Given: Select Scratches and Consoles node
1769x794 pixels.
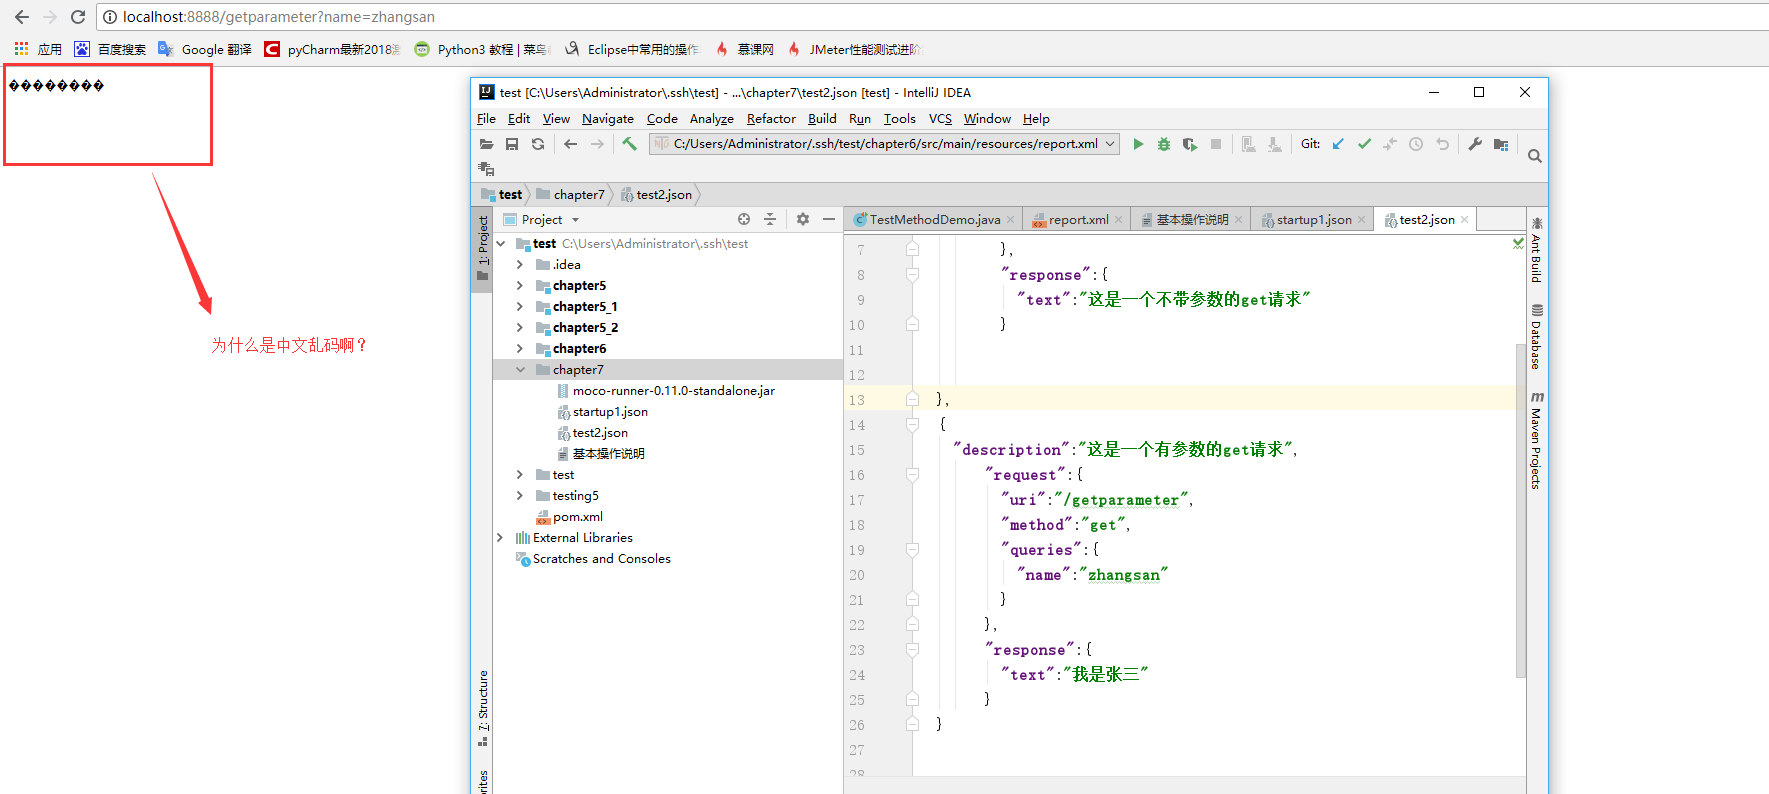Looking at the screenshot, I should pos(601,559).
